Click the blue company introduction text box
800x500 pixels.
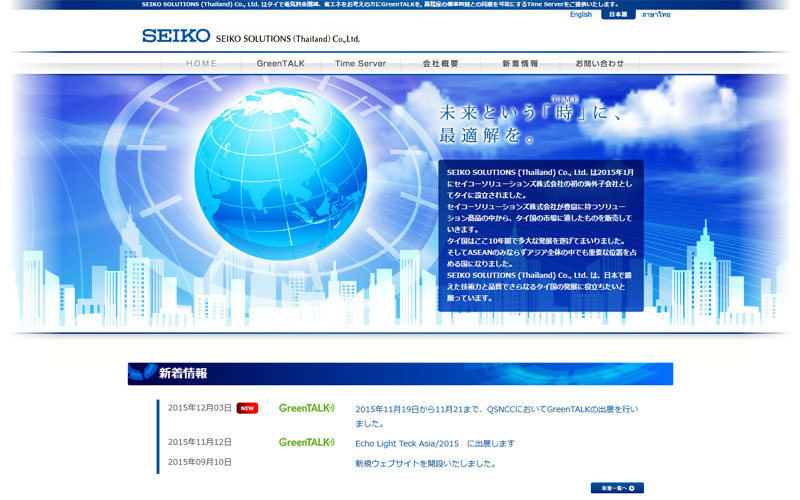(x=541, y=236)
